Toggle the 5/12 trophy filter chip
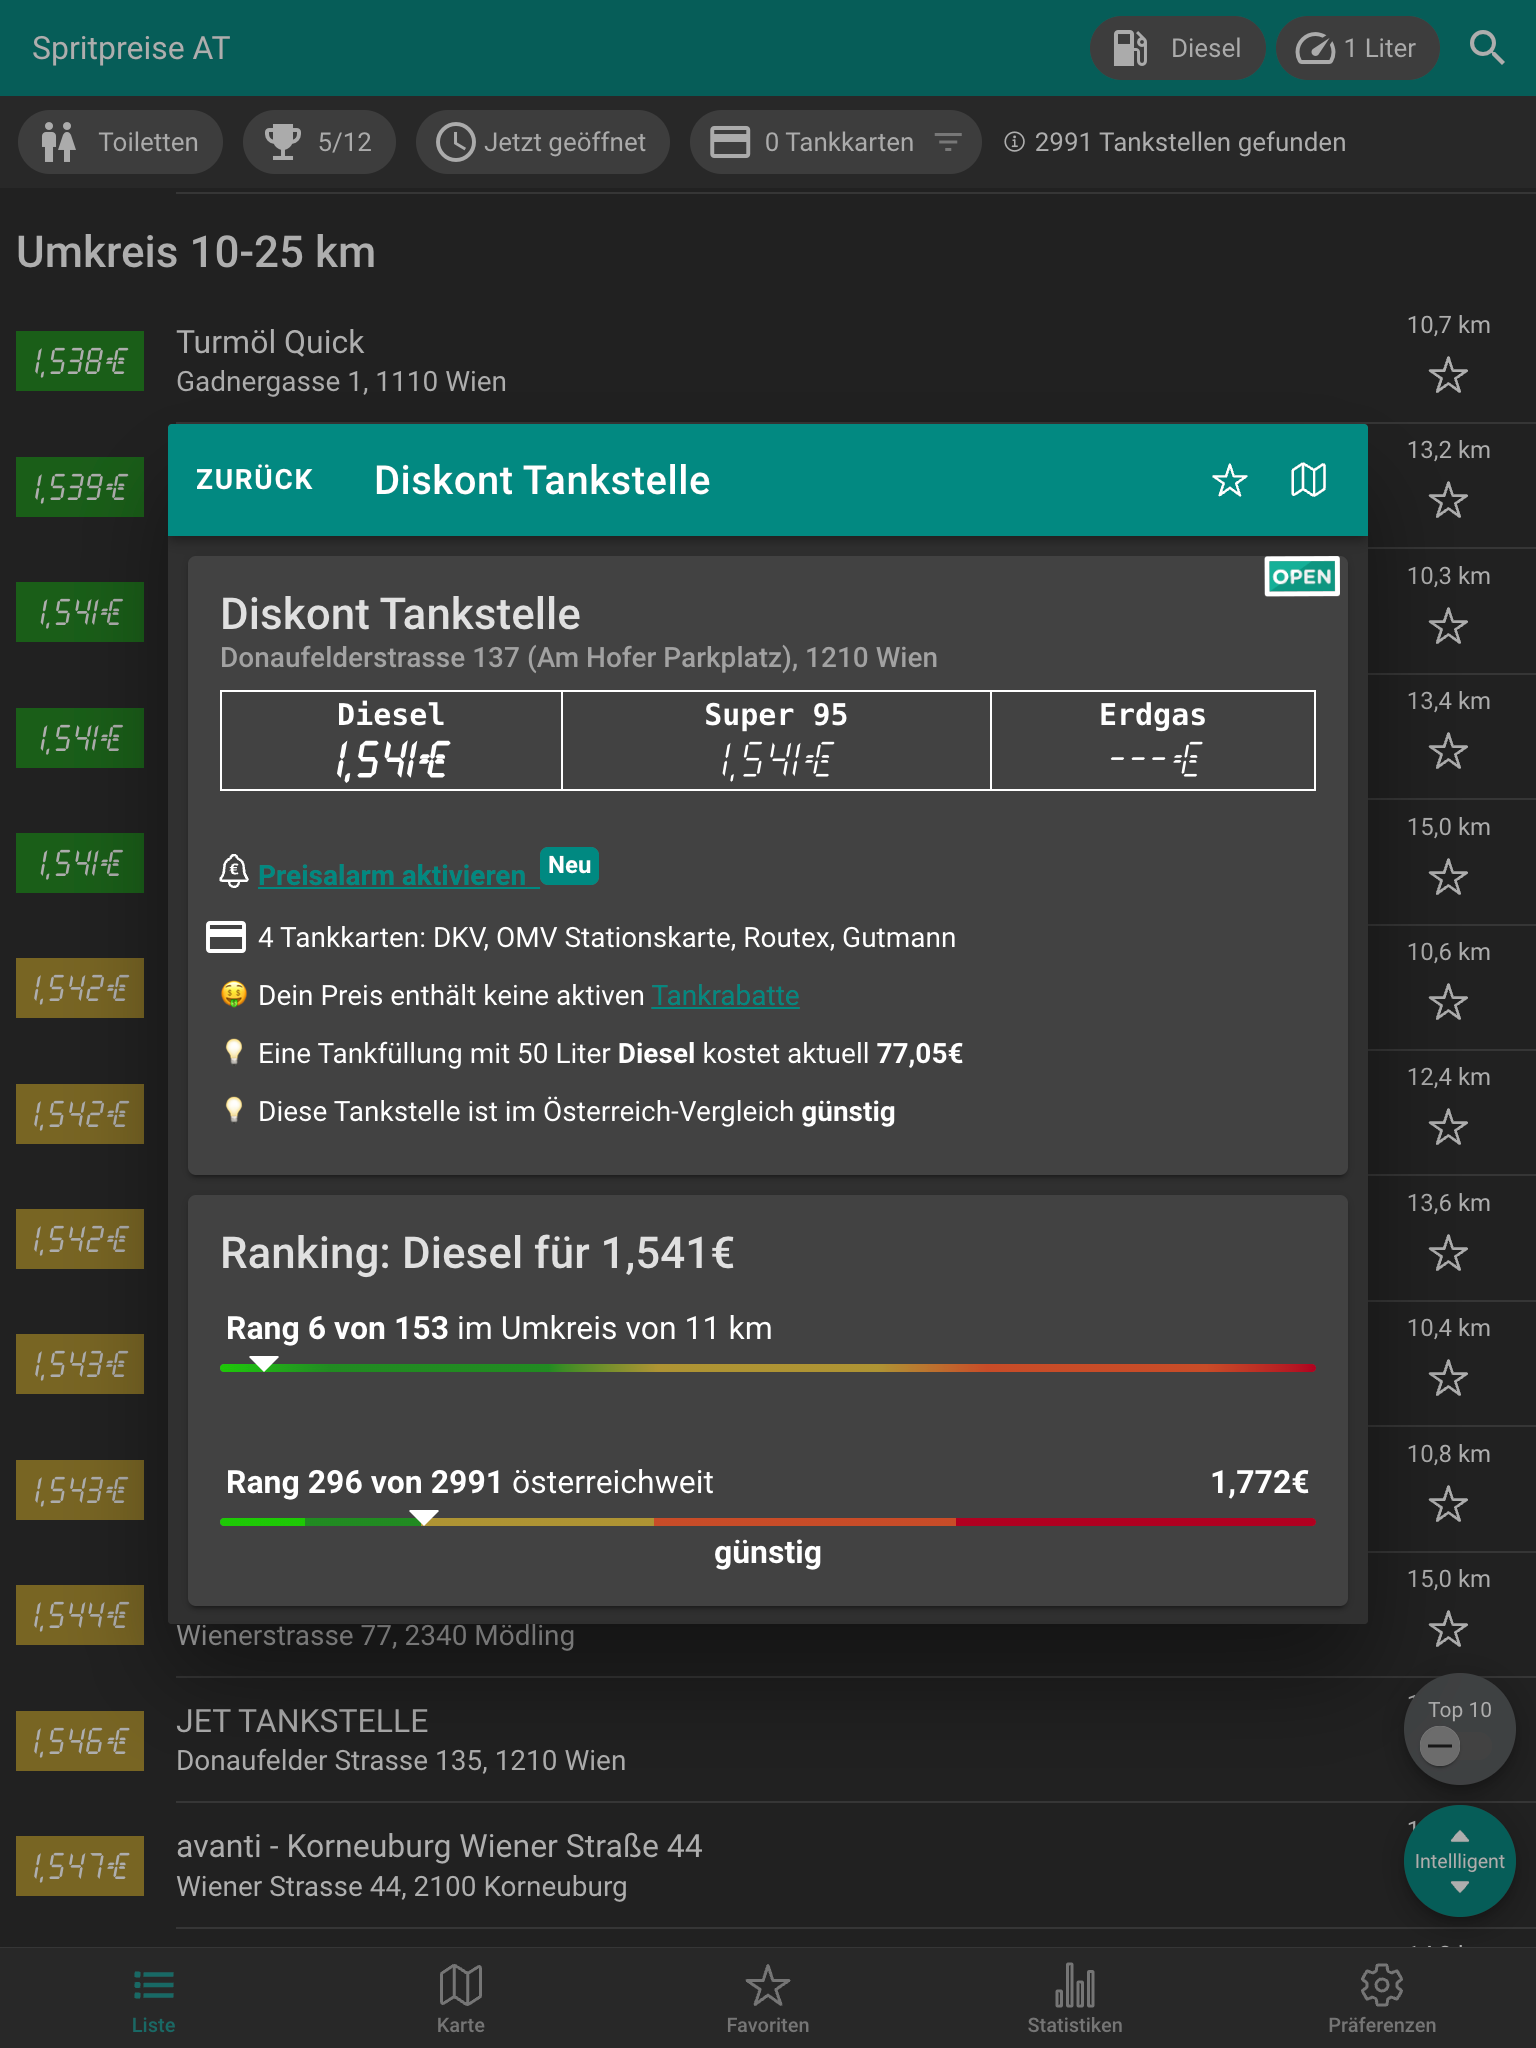This screenshot has width=1536, height=2048. click(x=319, y=142)
